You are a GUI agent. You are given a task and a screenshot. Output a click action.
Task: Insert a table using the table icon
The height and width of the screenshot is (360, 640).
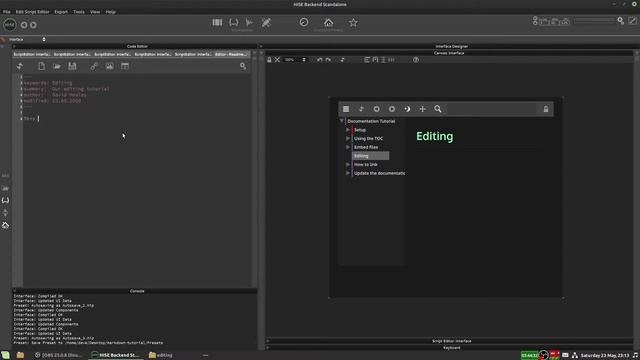point(125,66)
